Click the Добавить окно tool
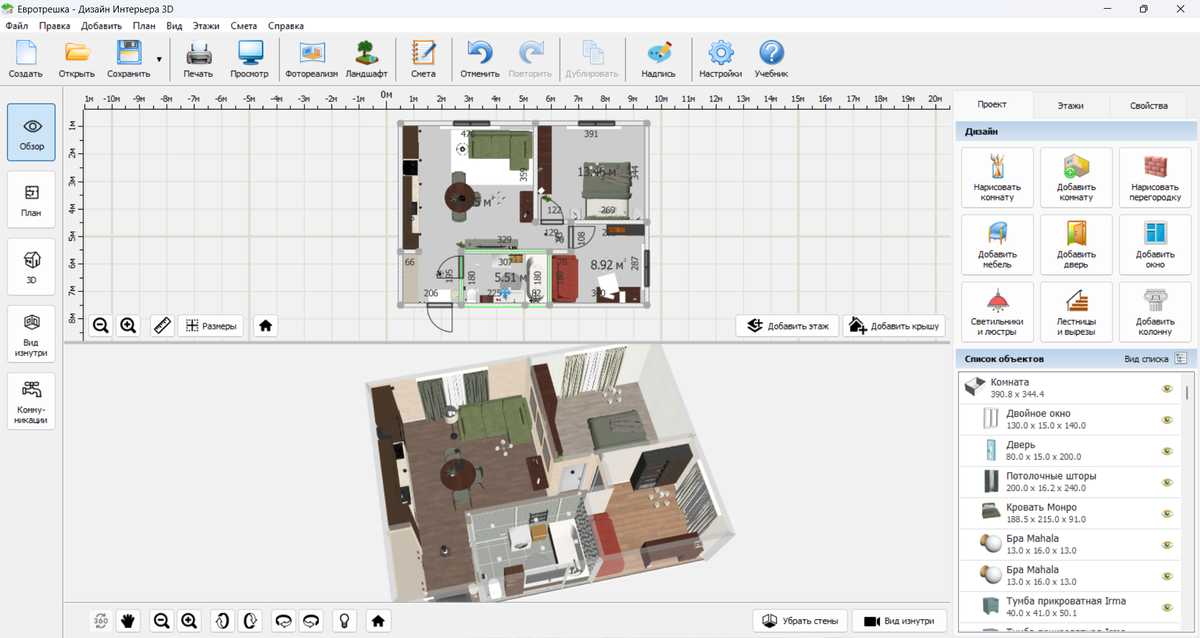Image resolution: width=1200 pixels, height=638 pixels. click(x=1155, y=244)
